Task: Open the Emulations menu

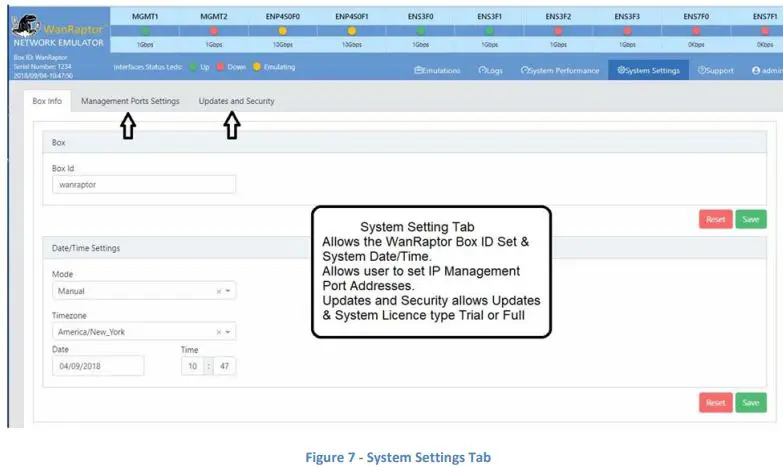Action: pyautogui.click(x=437, y=70)
